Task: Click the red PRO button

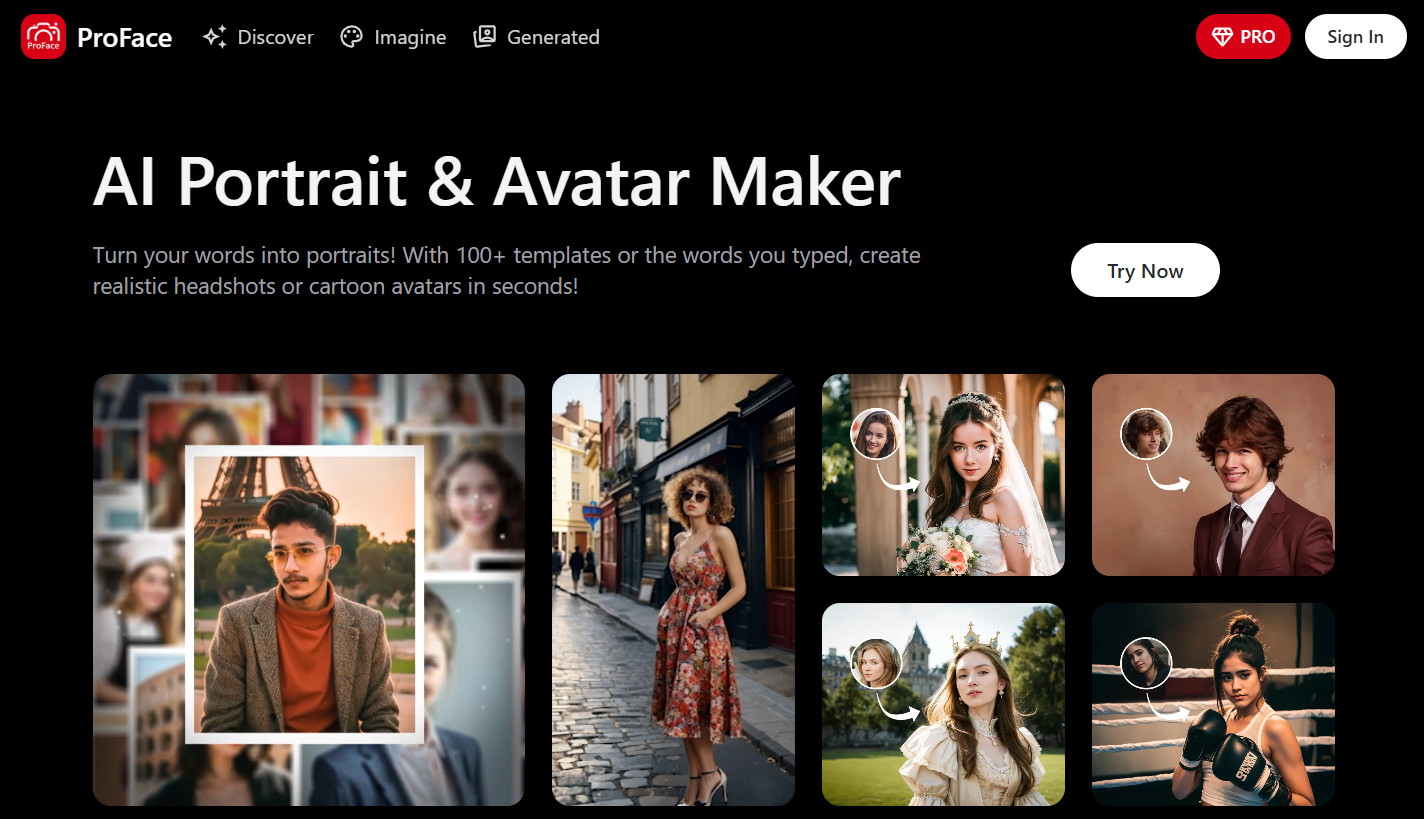Action: click(1243, 37)
